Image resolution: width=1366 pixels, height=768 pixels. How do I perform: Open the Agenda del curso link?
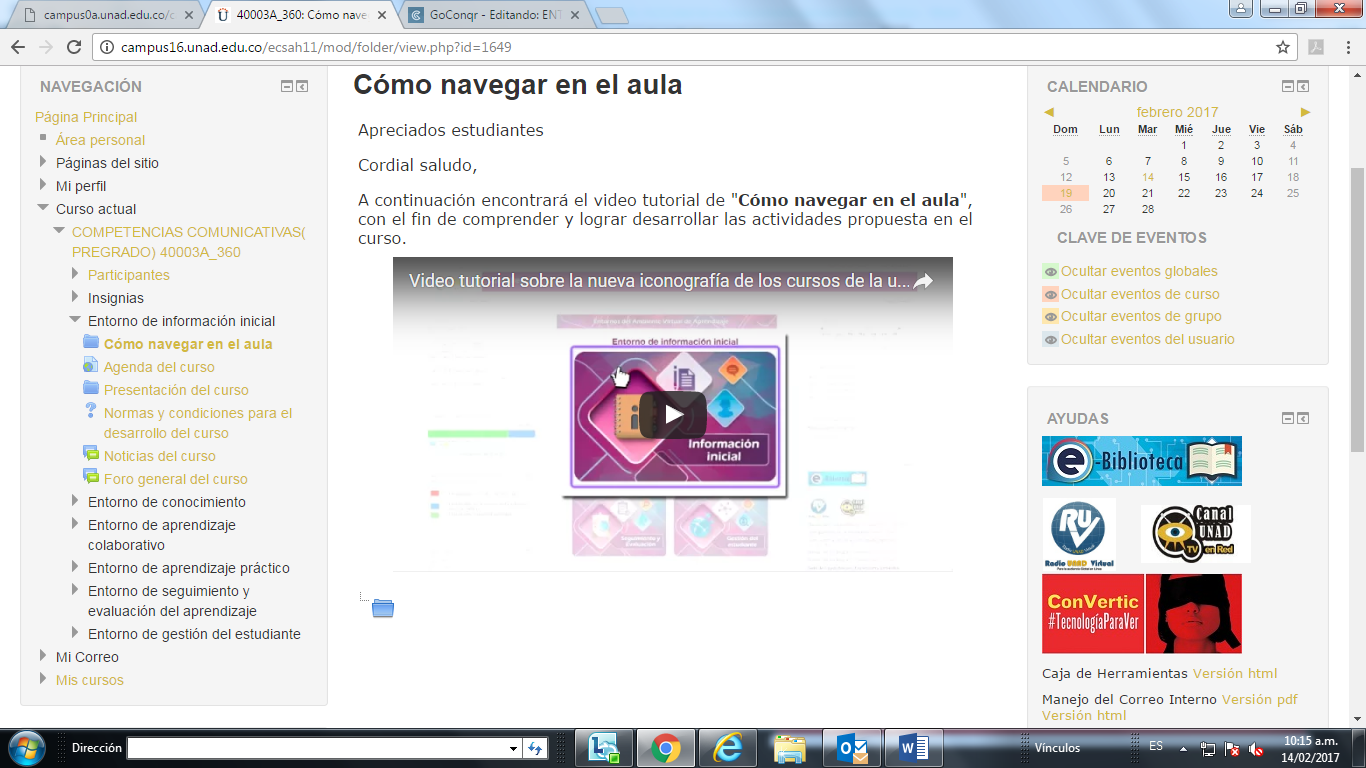[x=159, y=367]
